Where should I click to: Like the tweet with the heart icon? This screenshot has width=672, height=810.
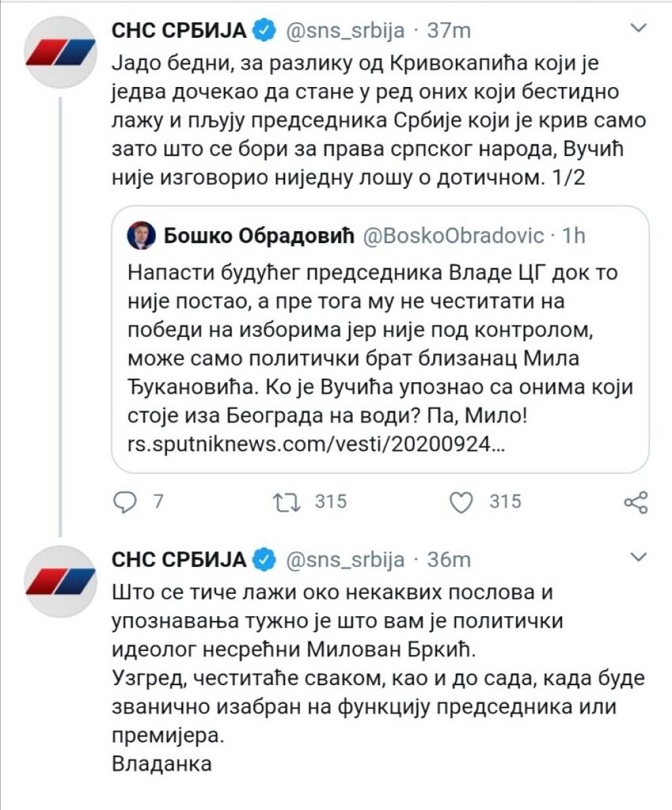pyautogui.click(x=461, y=502)
